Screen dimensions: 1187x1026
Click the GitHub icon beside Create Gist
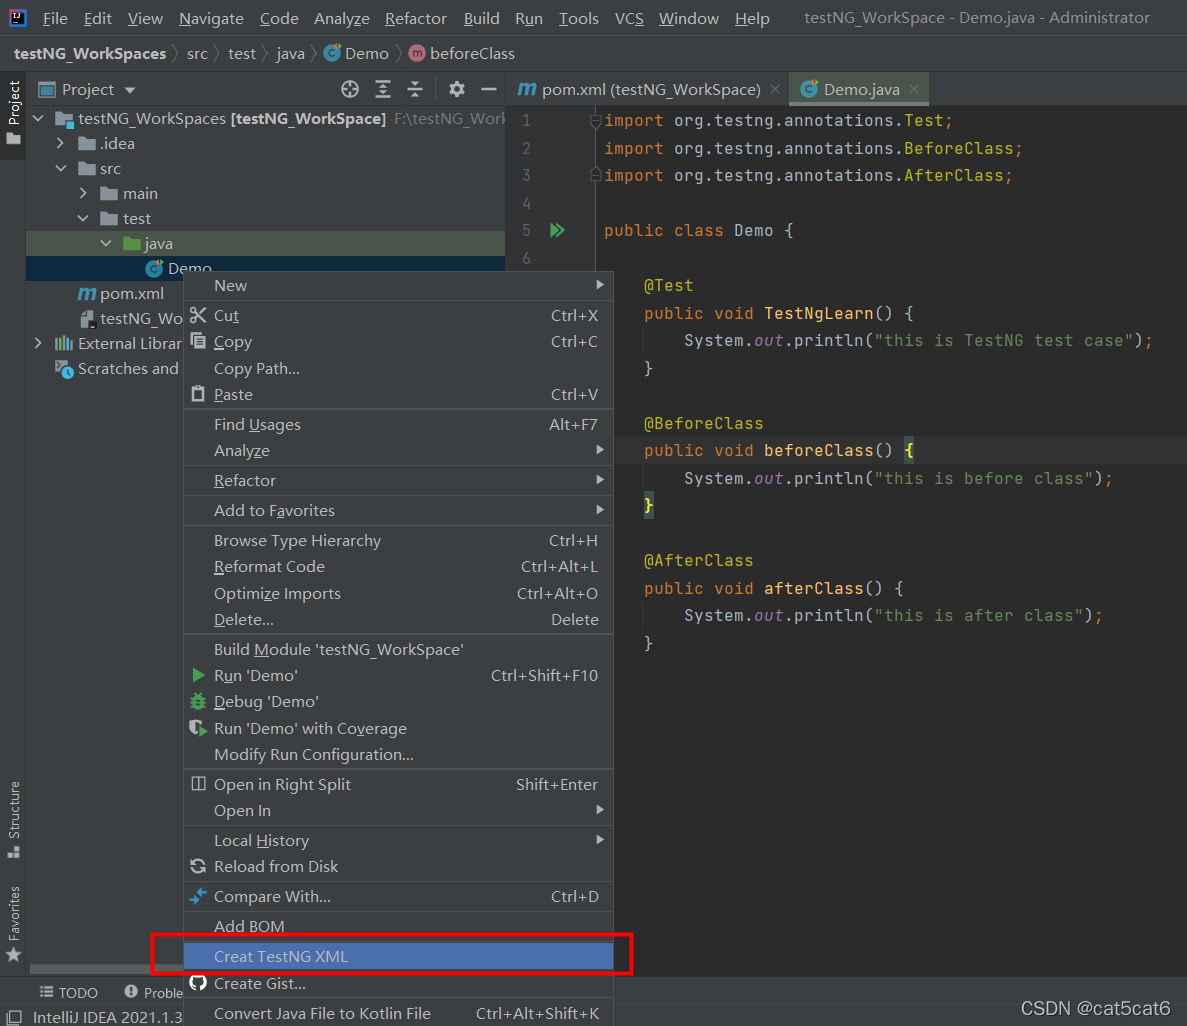tap(198, 983)
